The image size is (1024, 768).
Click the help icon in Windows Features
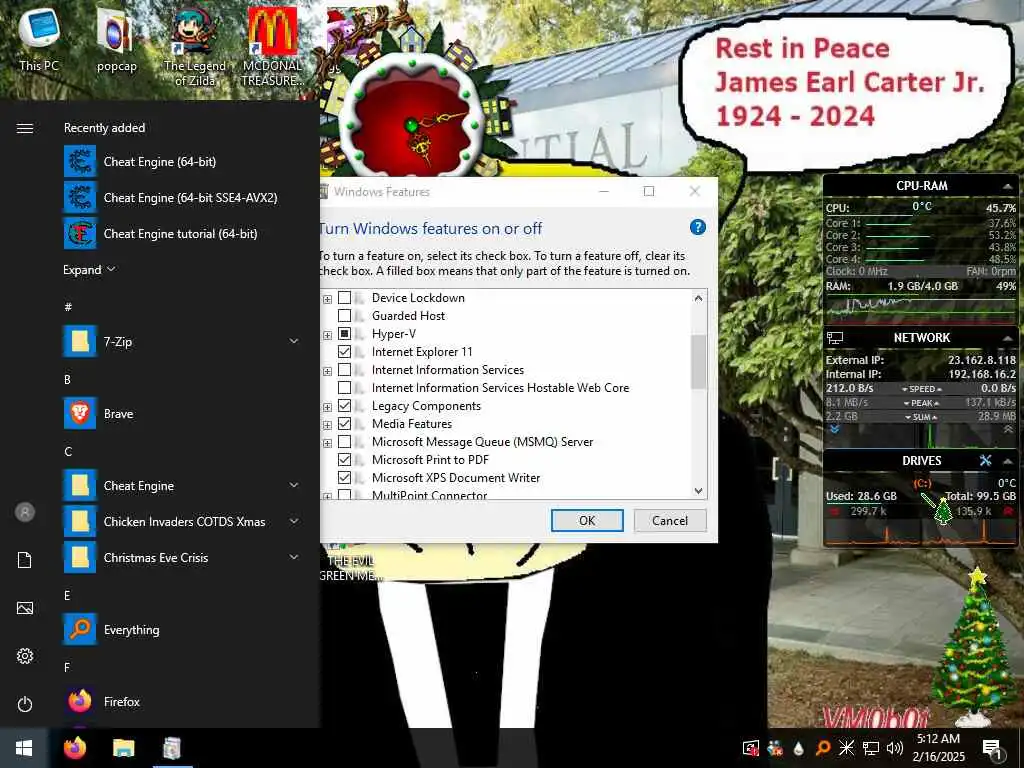697,227
